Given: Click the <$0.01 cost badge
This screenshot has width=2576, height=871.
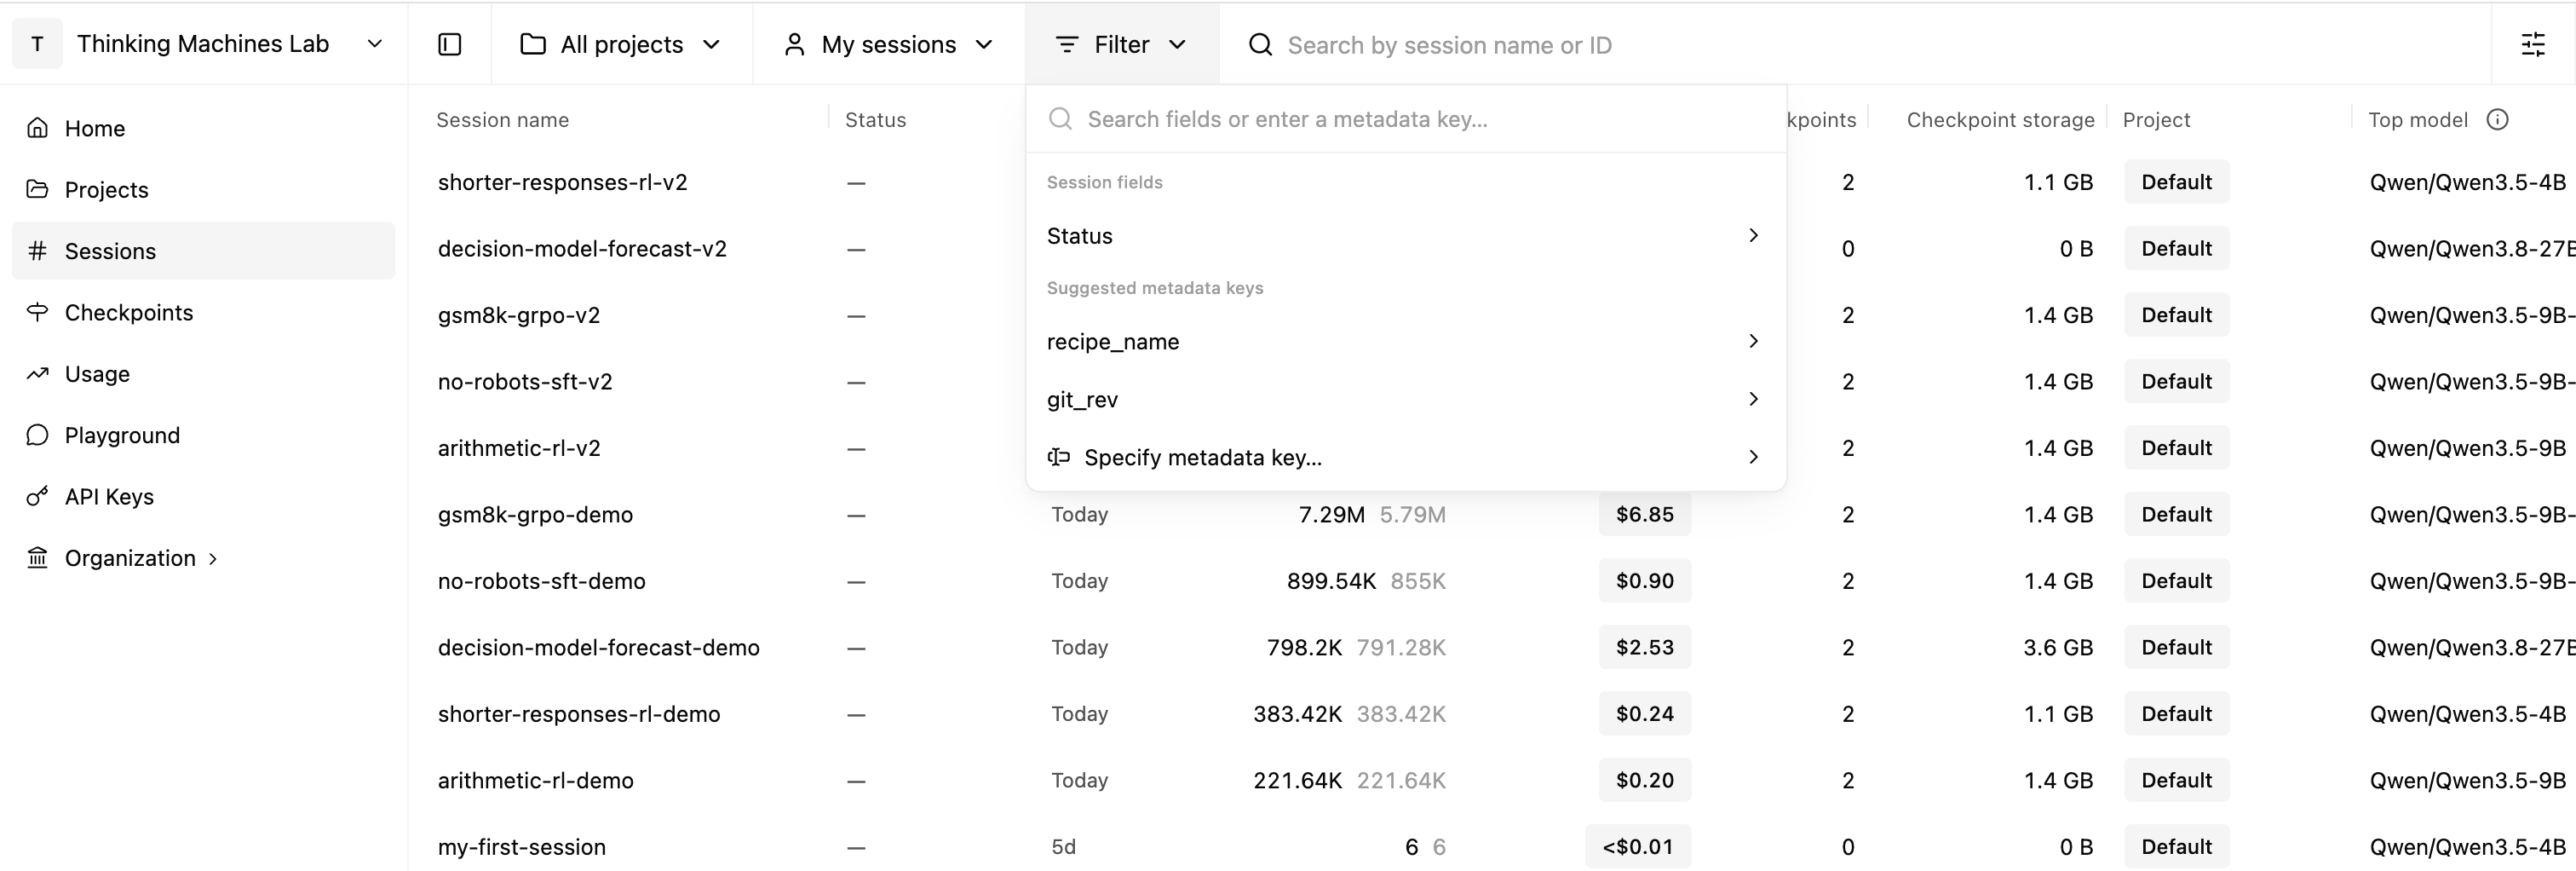Looking at the screenshot, I should point(1637,847).
